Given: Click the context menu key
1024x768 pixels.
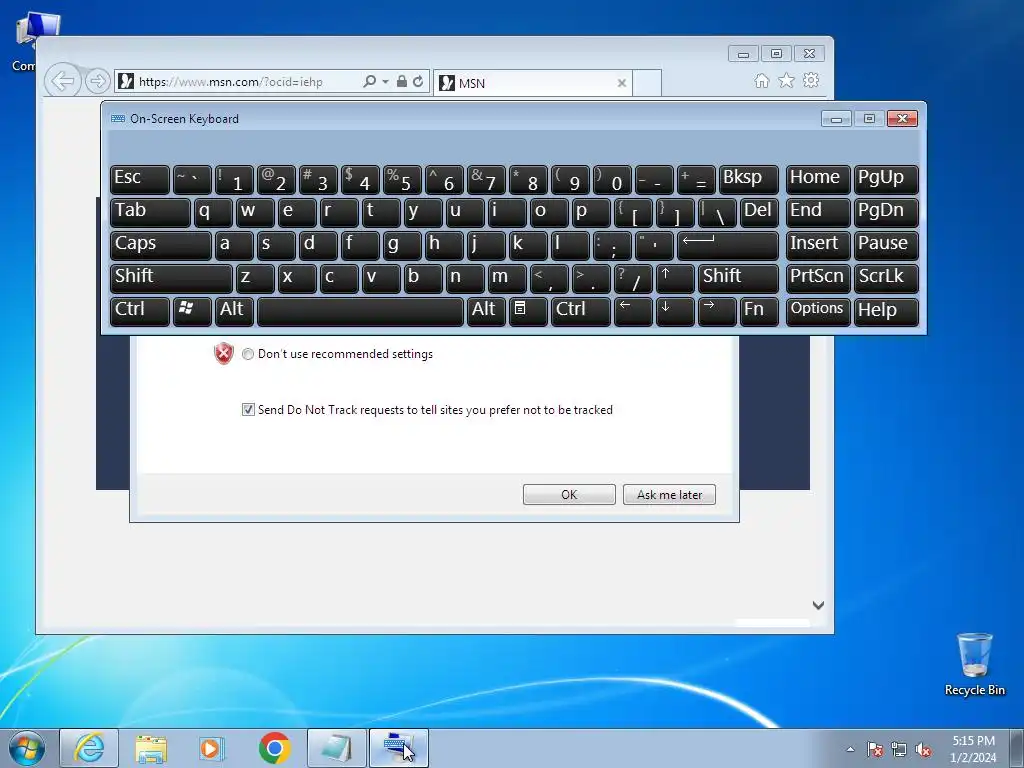Looking at the screenshot, I should (x=528, y=311).
